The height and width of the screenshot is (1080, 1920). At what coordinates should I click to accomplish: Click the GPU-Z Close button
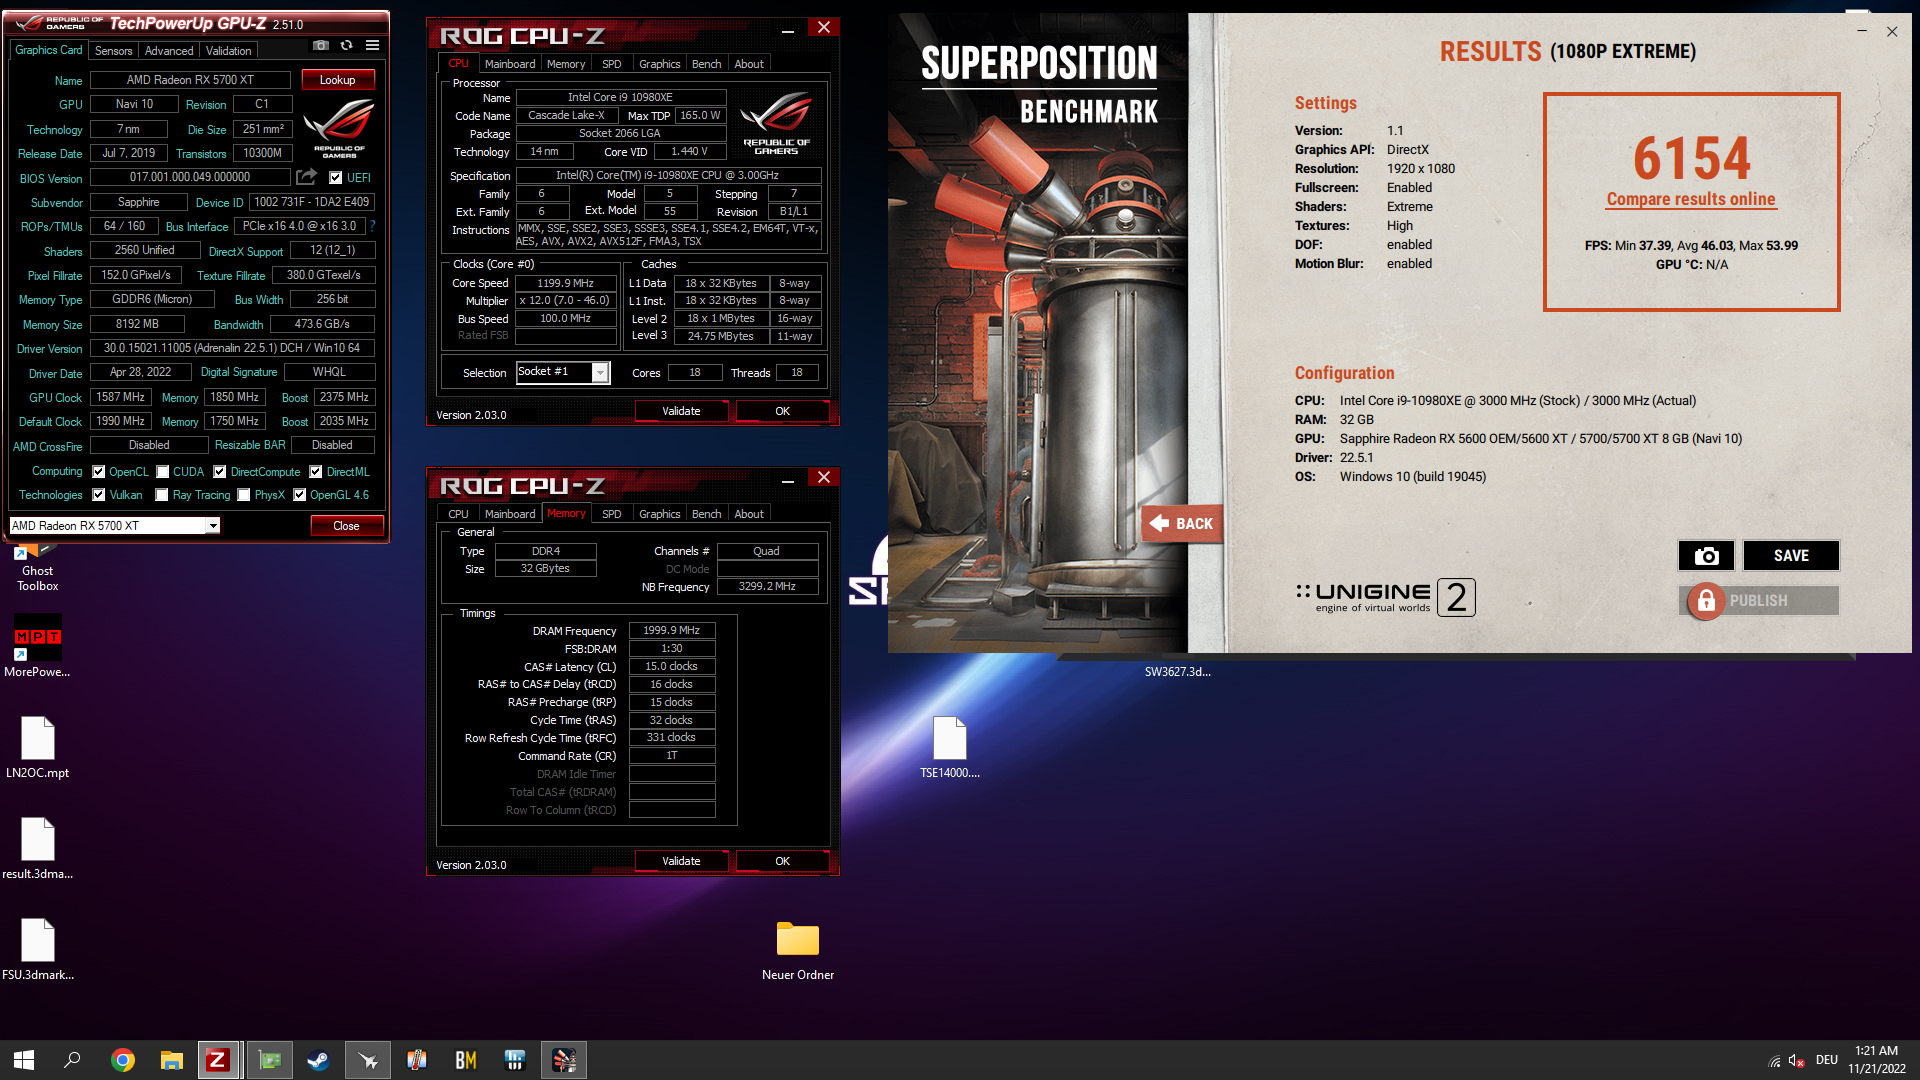[346, 525]
